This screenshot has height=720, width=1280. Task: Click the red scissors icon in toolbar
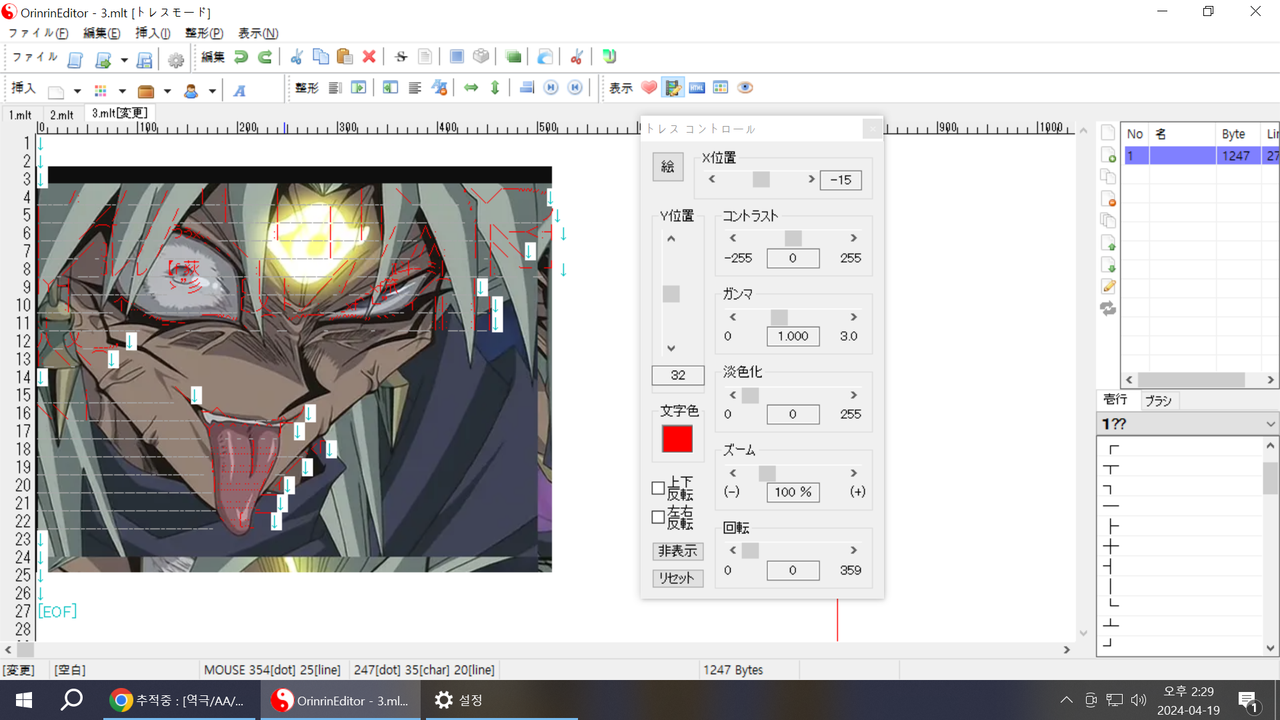[x=576, y=57]
